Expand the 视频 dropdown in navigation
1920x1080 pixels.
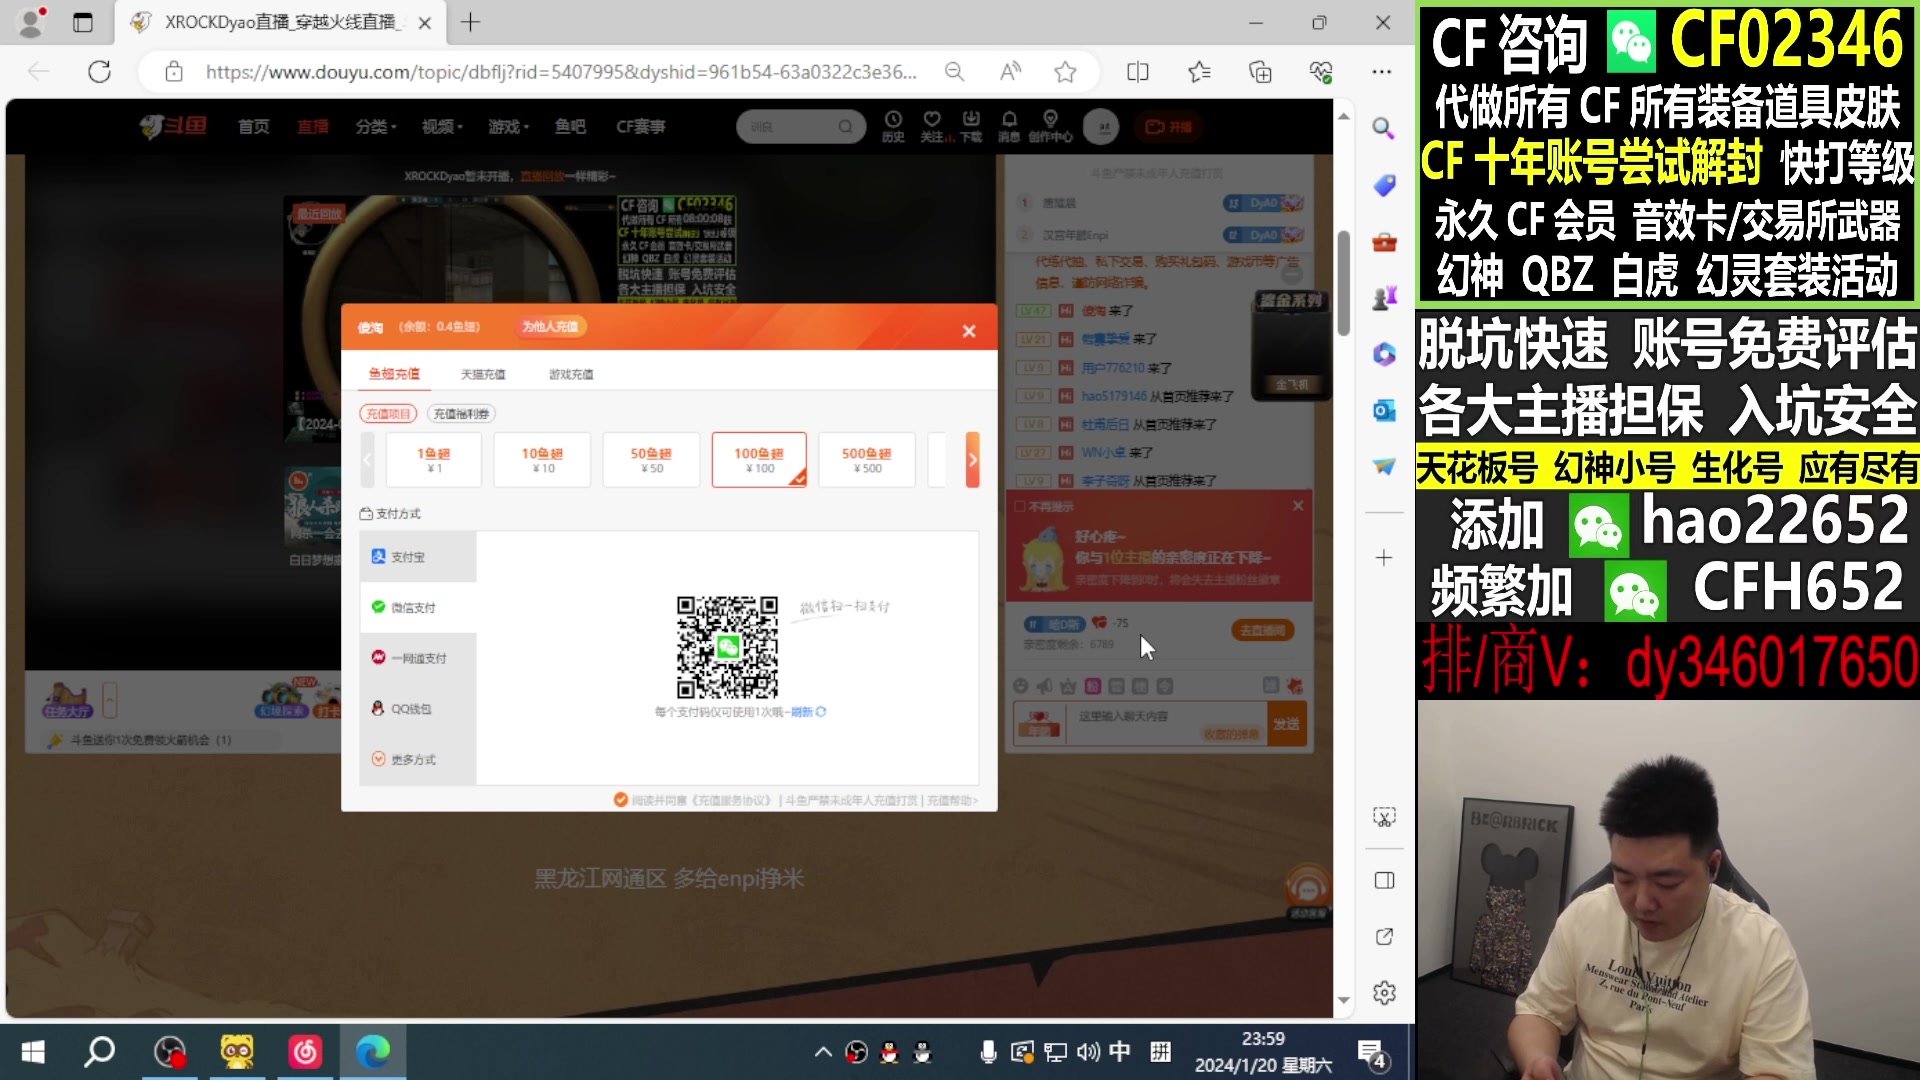pos(442,127)
